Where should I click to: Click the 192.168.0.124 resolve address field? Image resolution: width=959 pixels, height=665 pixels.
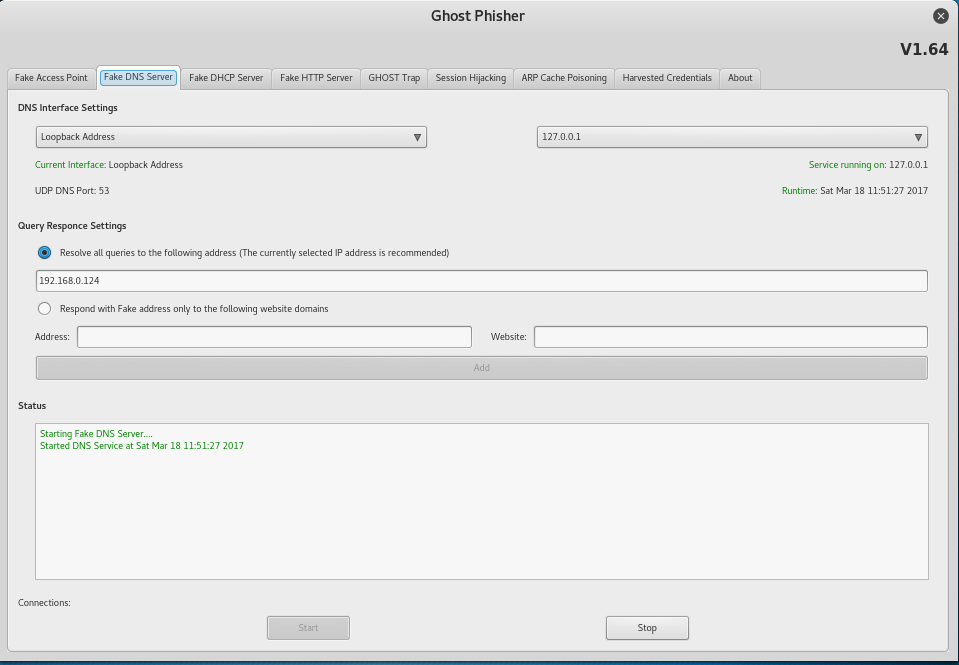pyautogui.click(x=482, y=281)
